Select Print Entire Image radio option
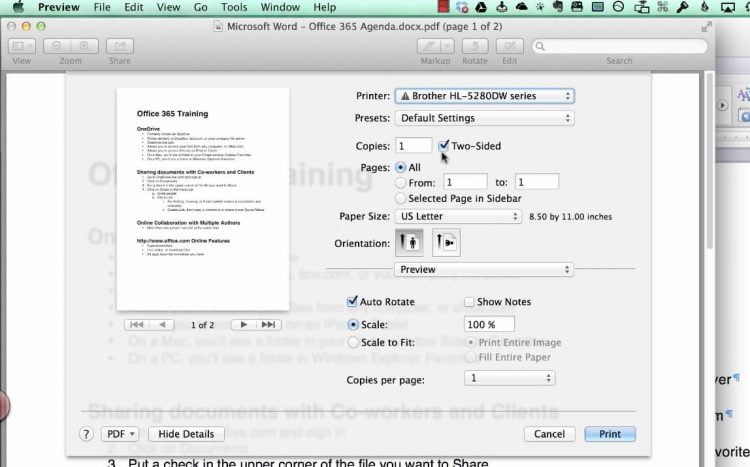This screenshot has width=750, height=467. tap(471, 342)
